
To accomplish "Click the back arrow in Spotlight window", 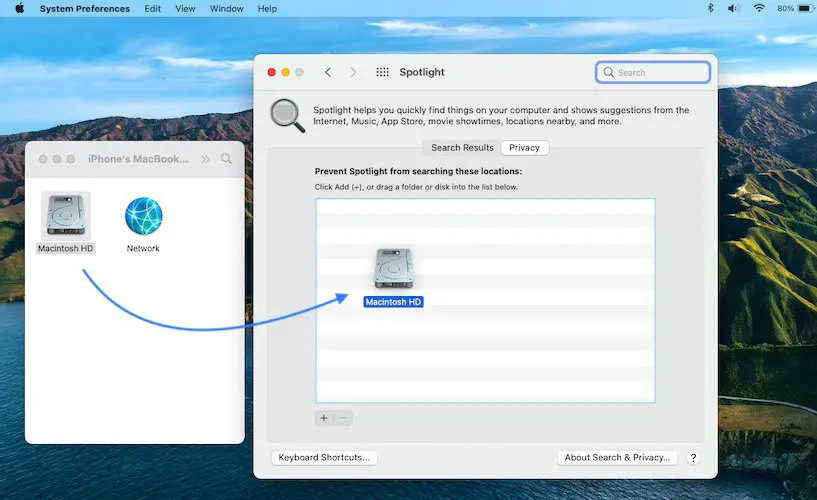I will click(x=328, y=72).
